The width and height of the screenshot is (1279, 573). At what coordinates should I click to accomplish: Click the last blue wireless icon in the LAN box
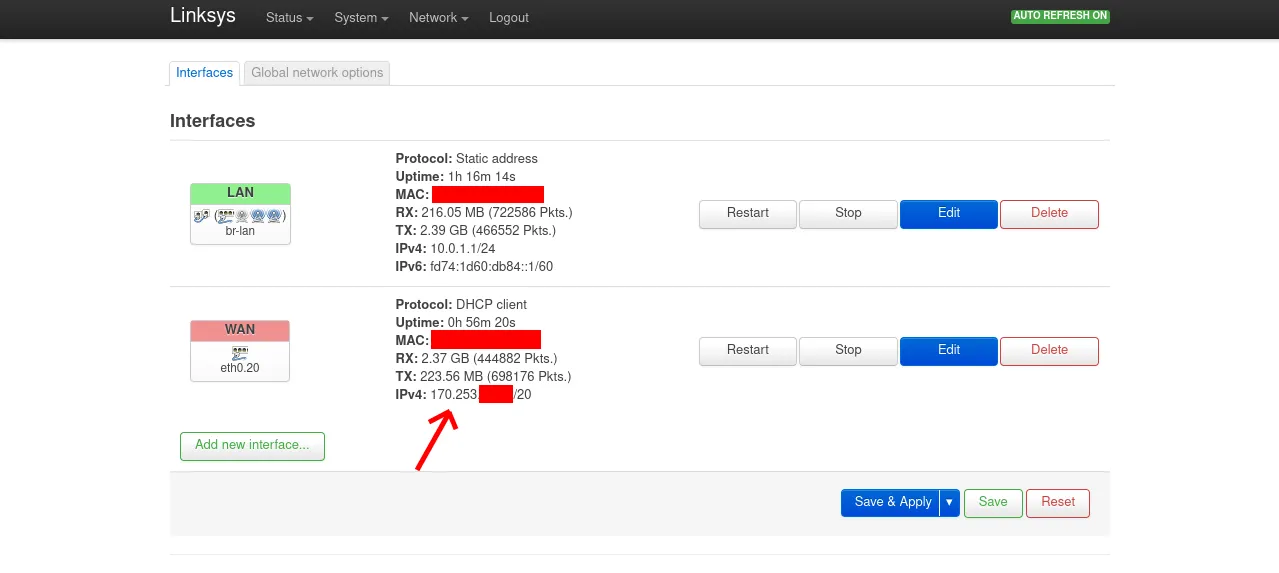[x=274, y=216]
